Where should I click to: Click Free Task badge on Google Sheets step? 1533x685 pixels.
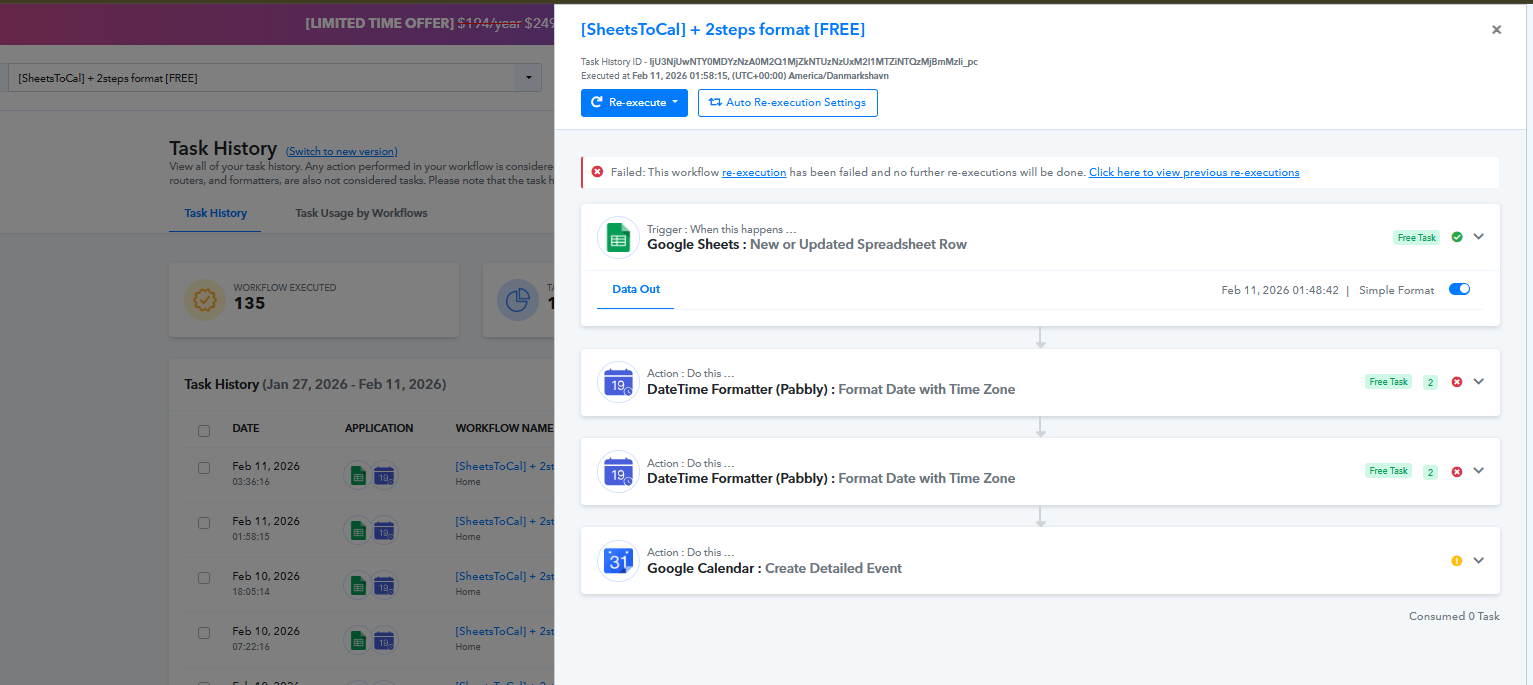[x=1416, y=238]
